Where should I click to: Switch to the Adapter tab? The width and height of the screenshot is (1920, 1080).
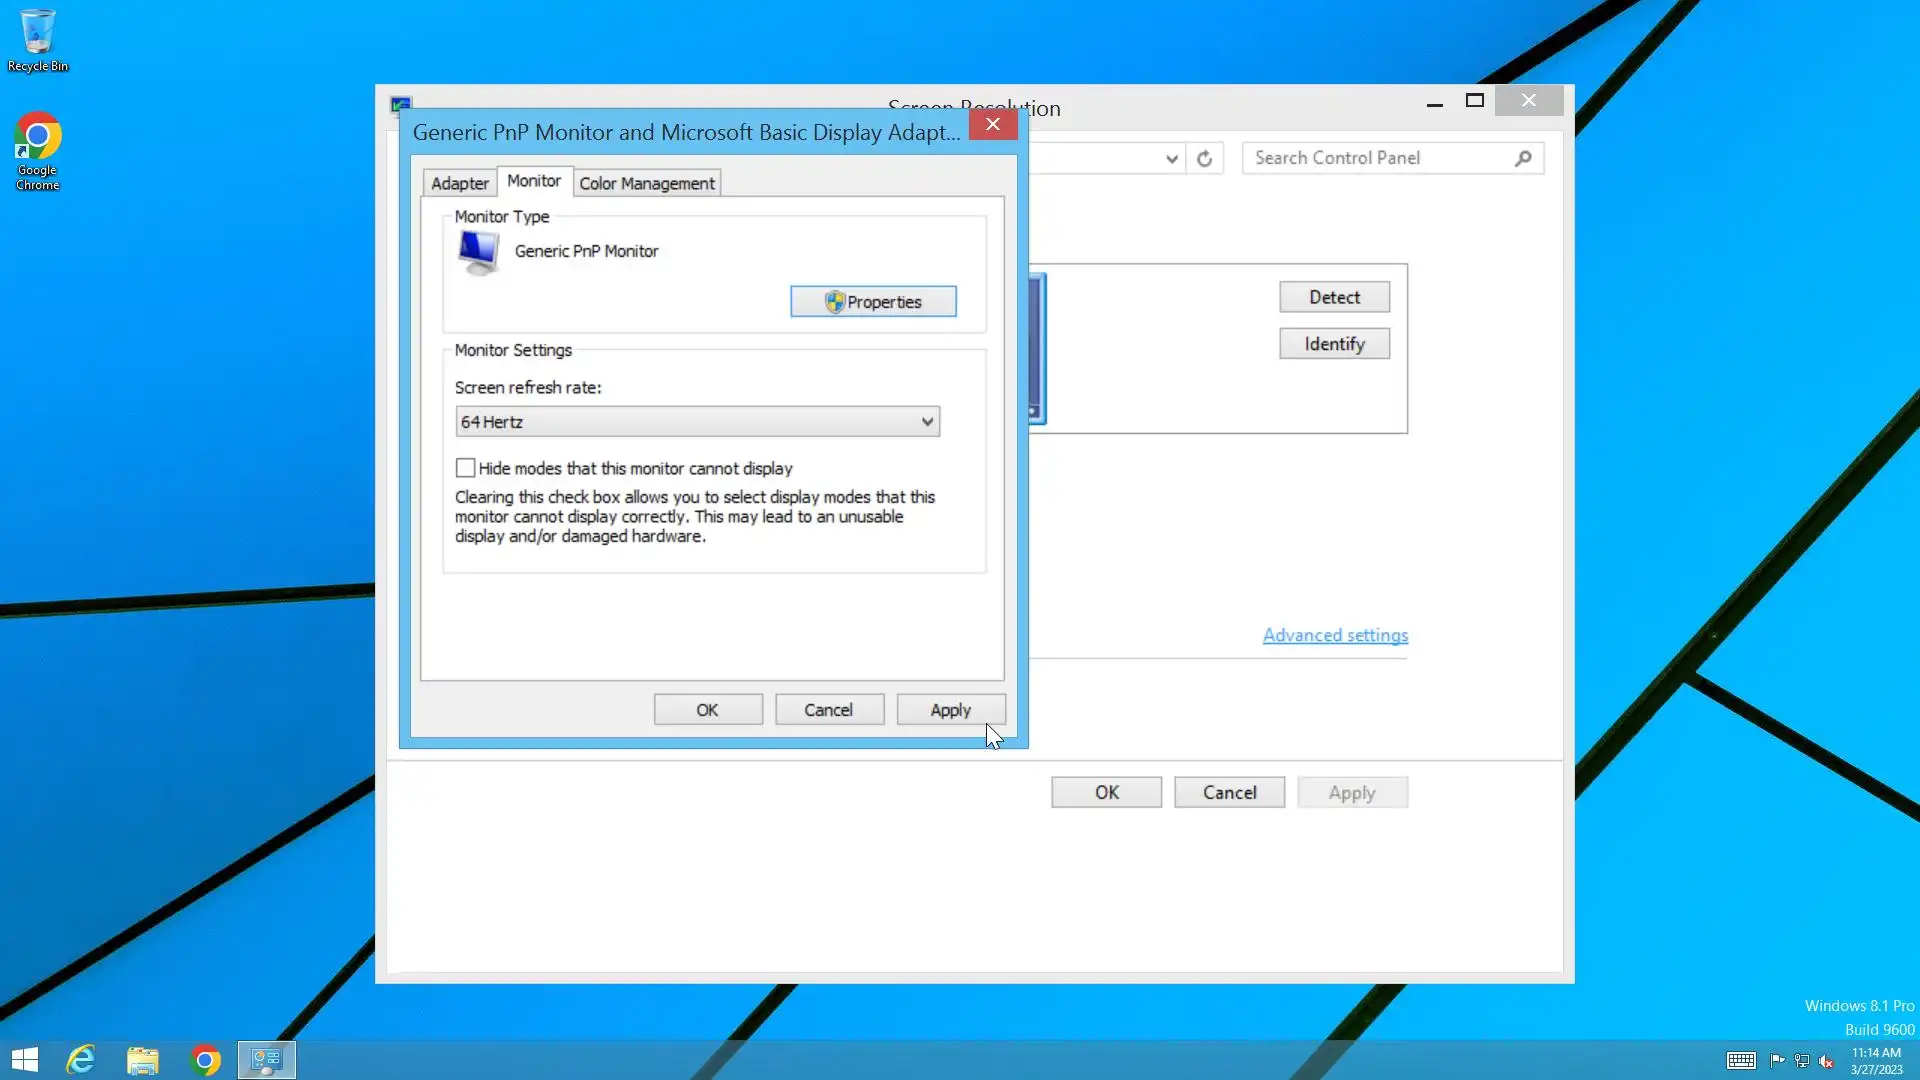click(x=459, y=183)
